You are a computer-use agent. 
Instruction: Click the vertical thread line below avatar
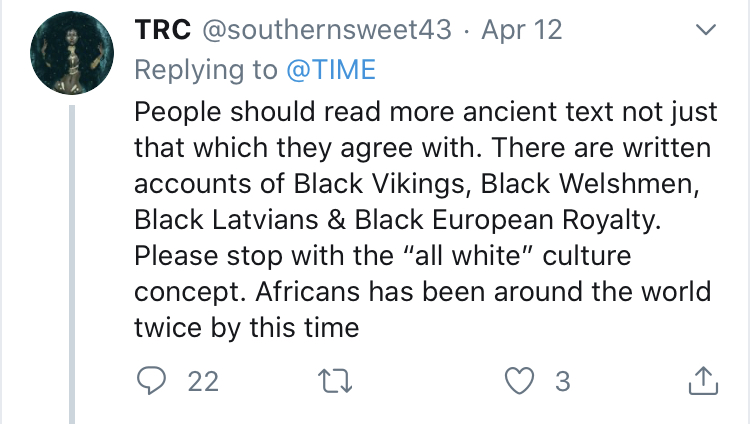pos(72,260)
